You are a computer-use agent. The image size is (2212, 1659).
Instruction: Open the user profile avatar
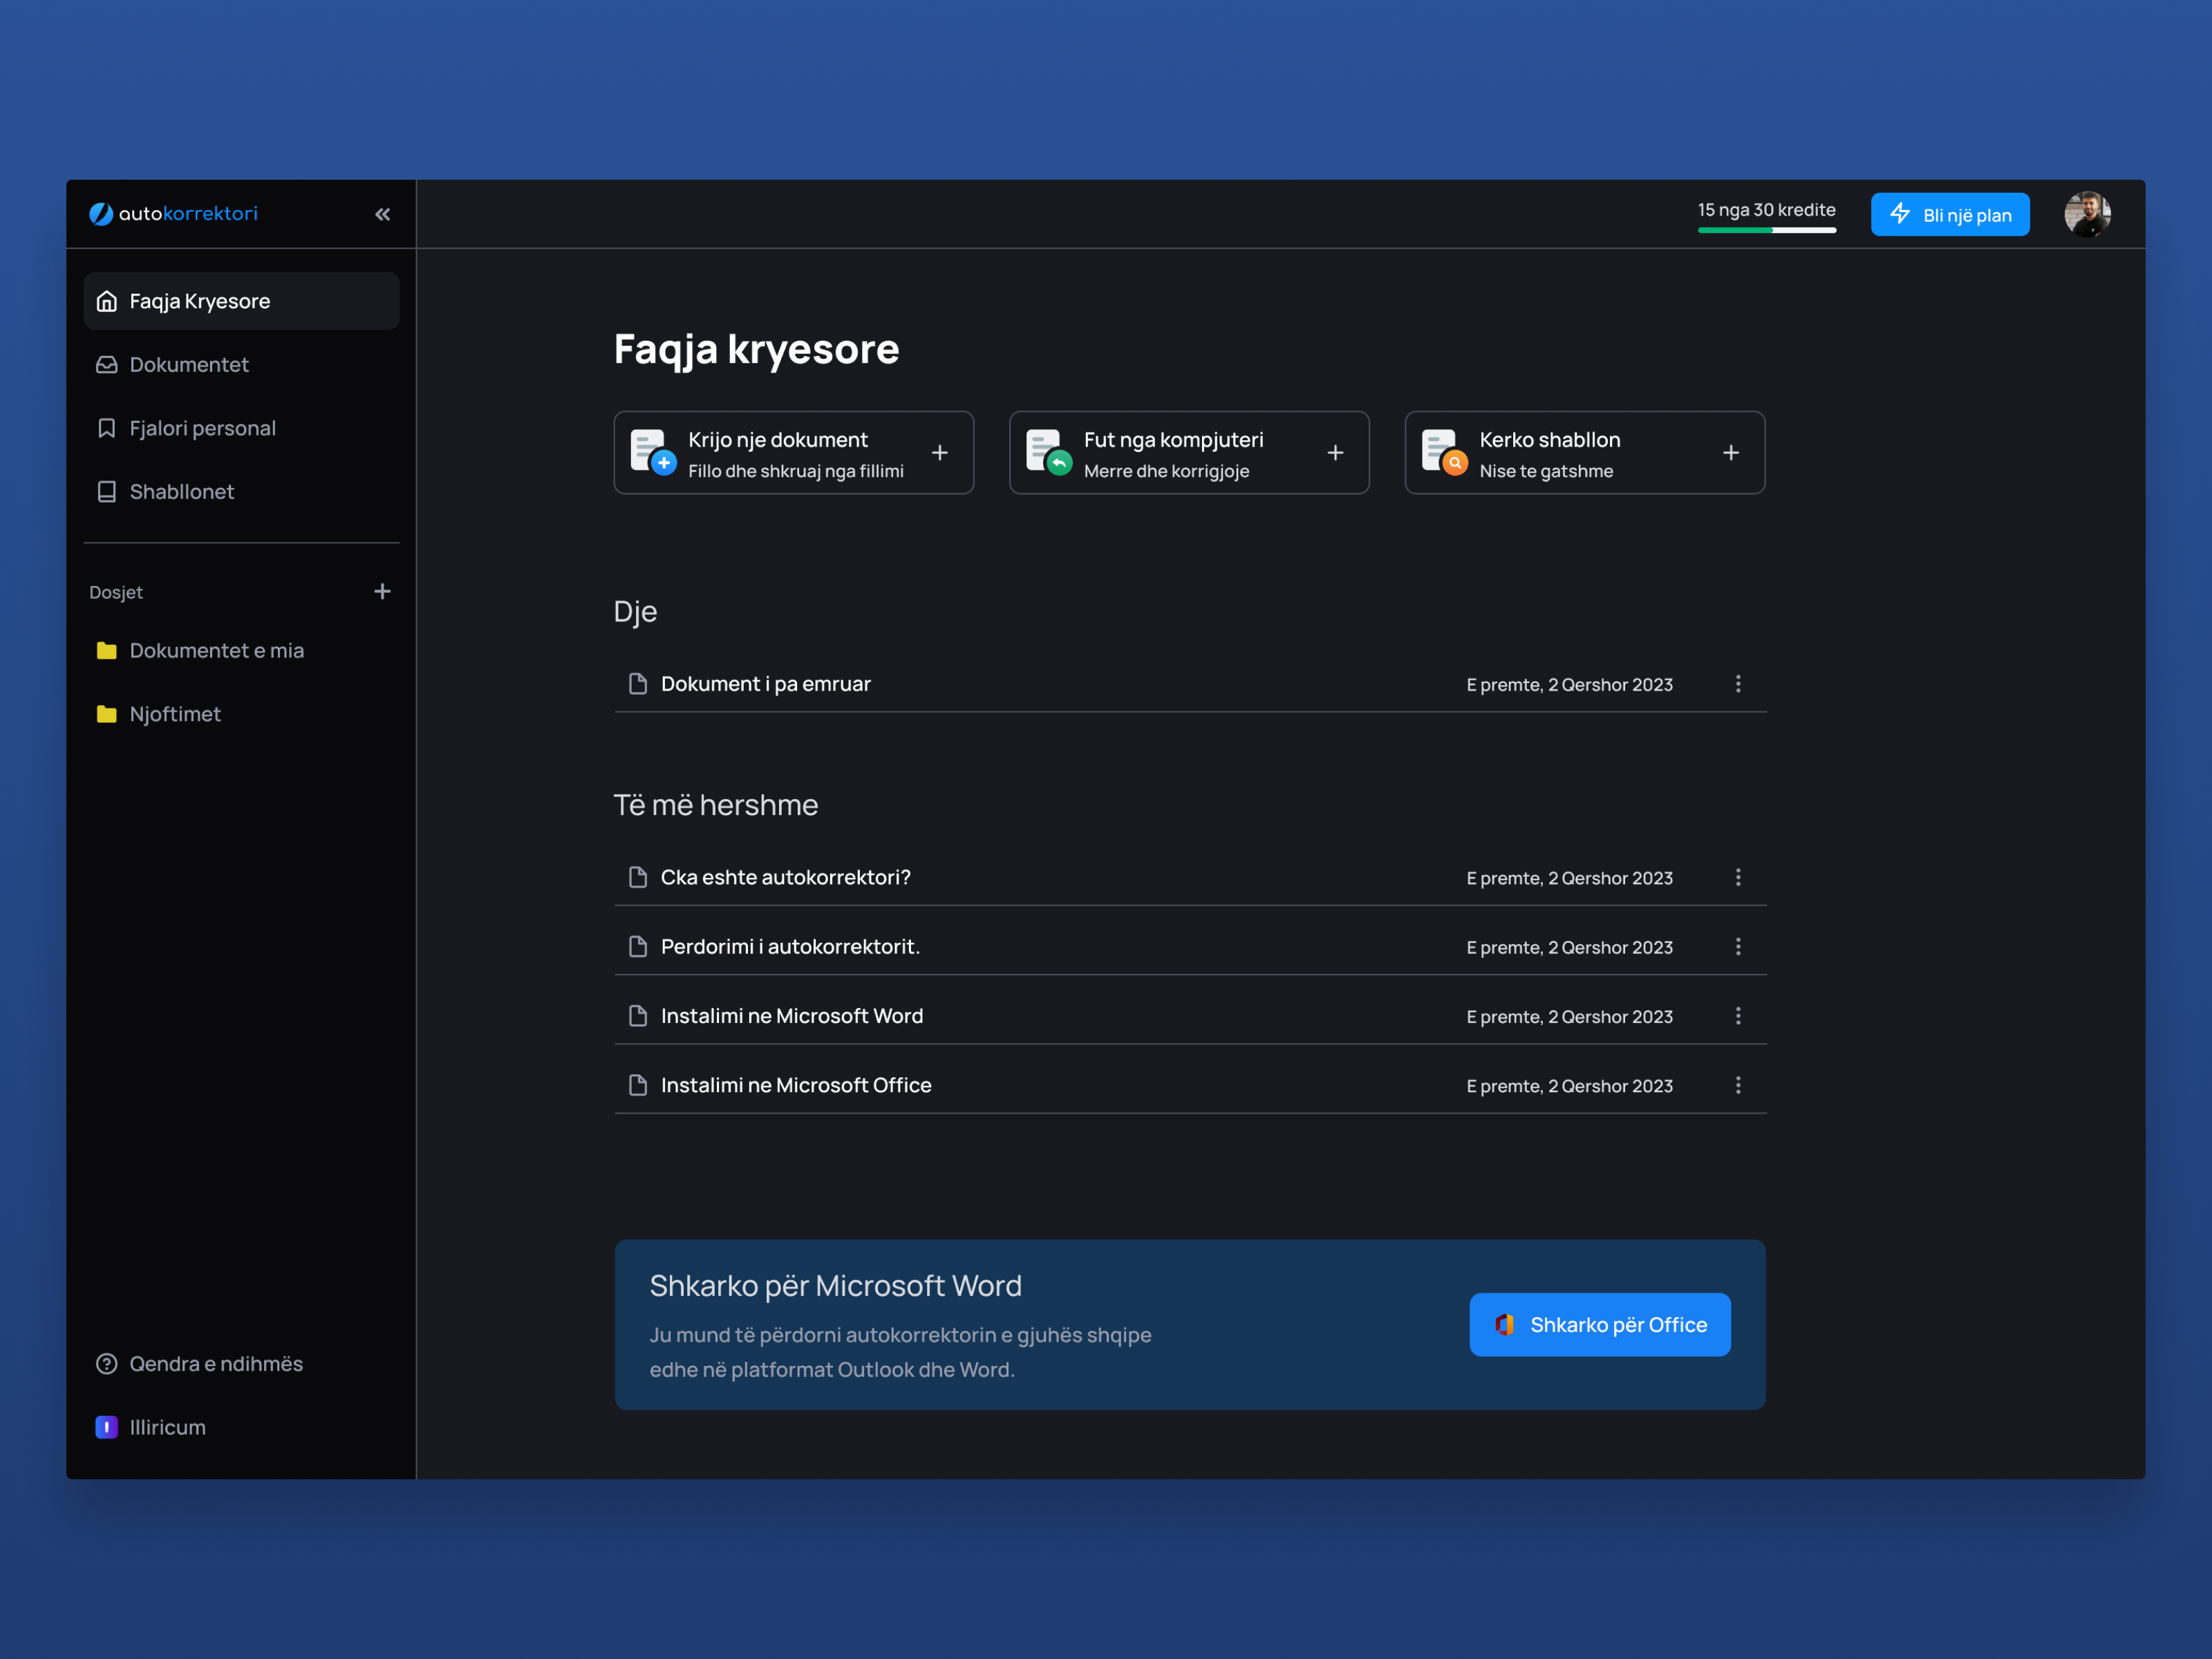click(x=2087, y=214)
